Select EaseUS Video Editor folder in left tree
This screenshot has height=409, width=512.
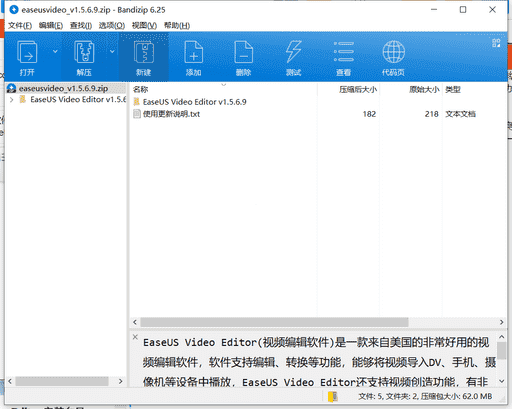[78, 100]
